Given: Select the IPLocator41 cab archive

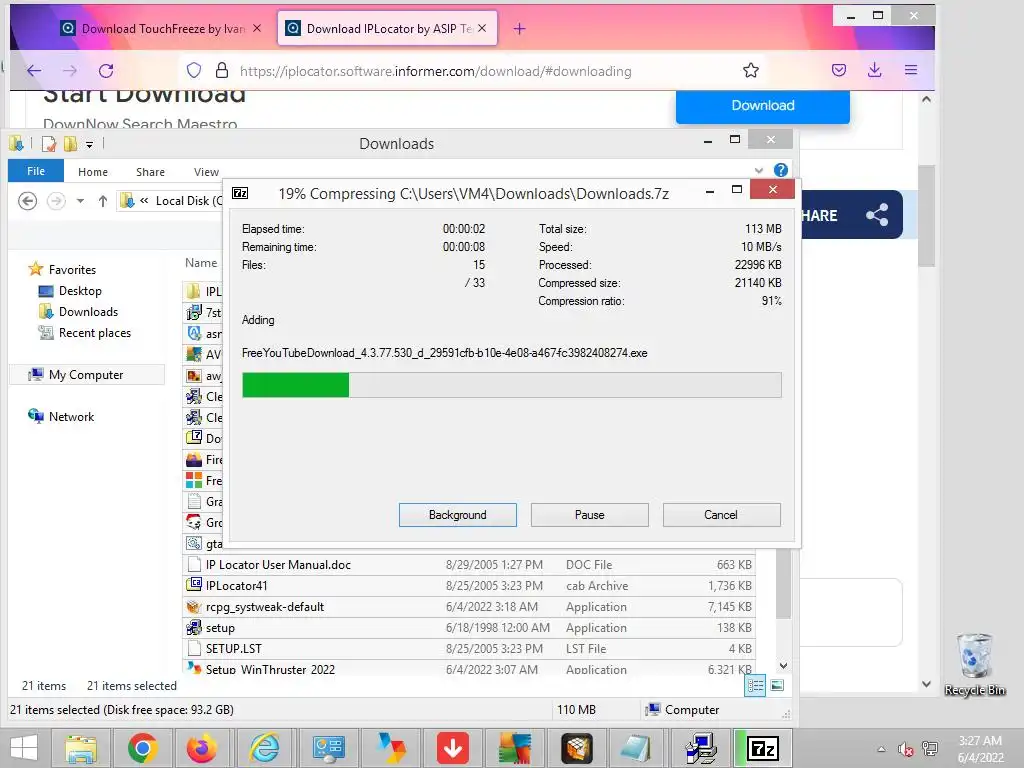Looking at the screenshot, I should 469,586.
